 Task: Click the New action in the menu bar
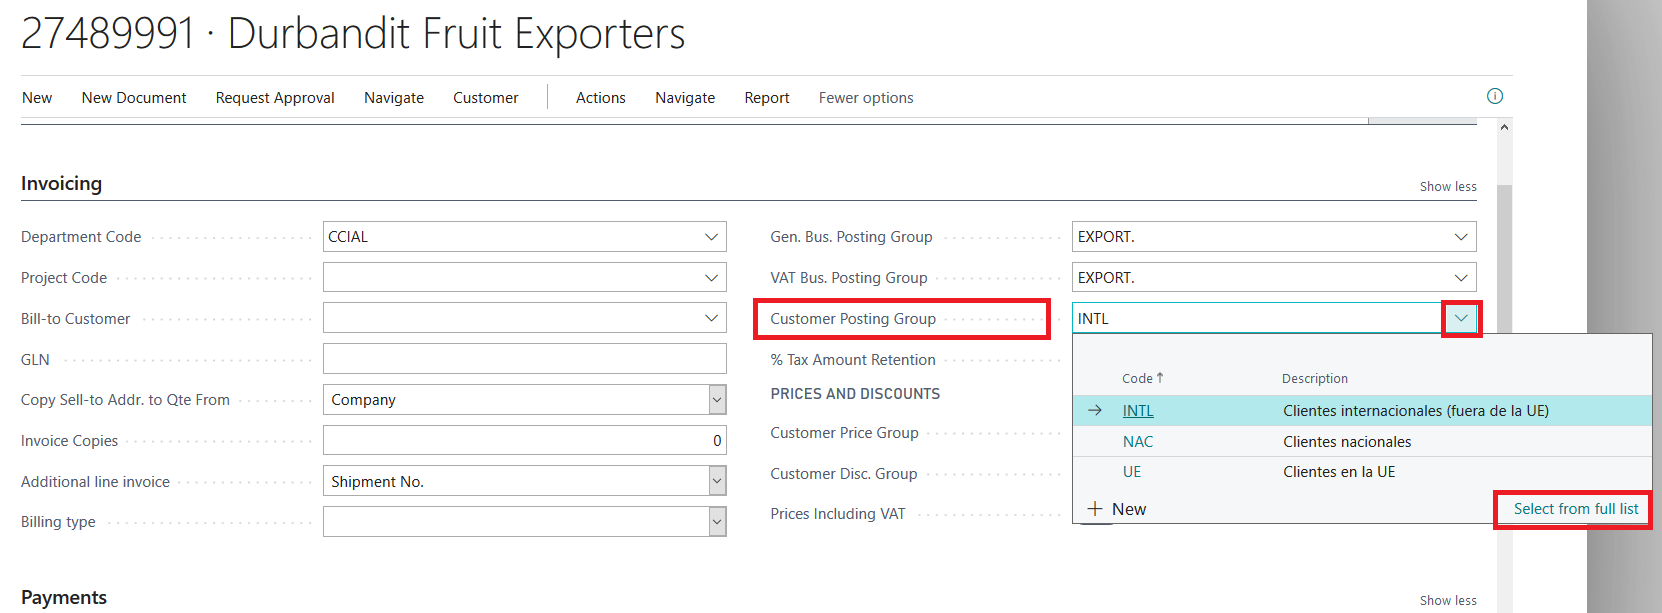[x=37, y=98]
